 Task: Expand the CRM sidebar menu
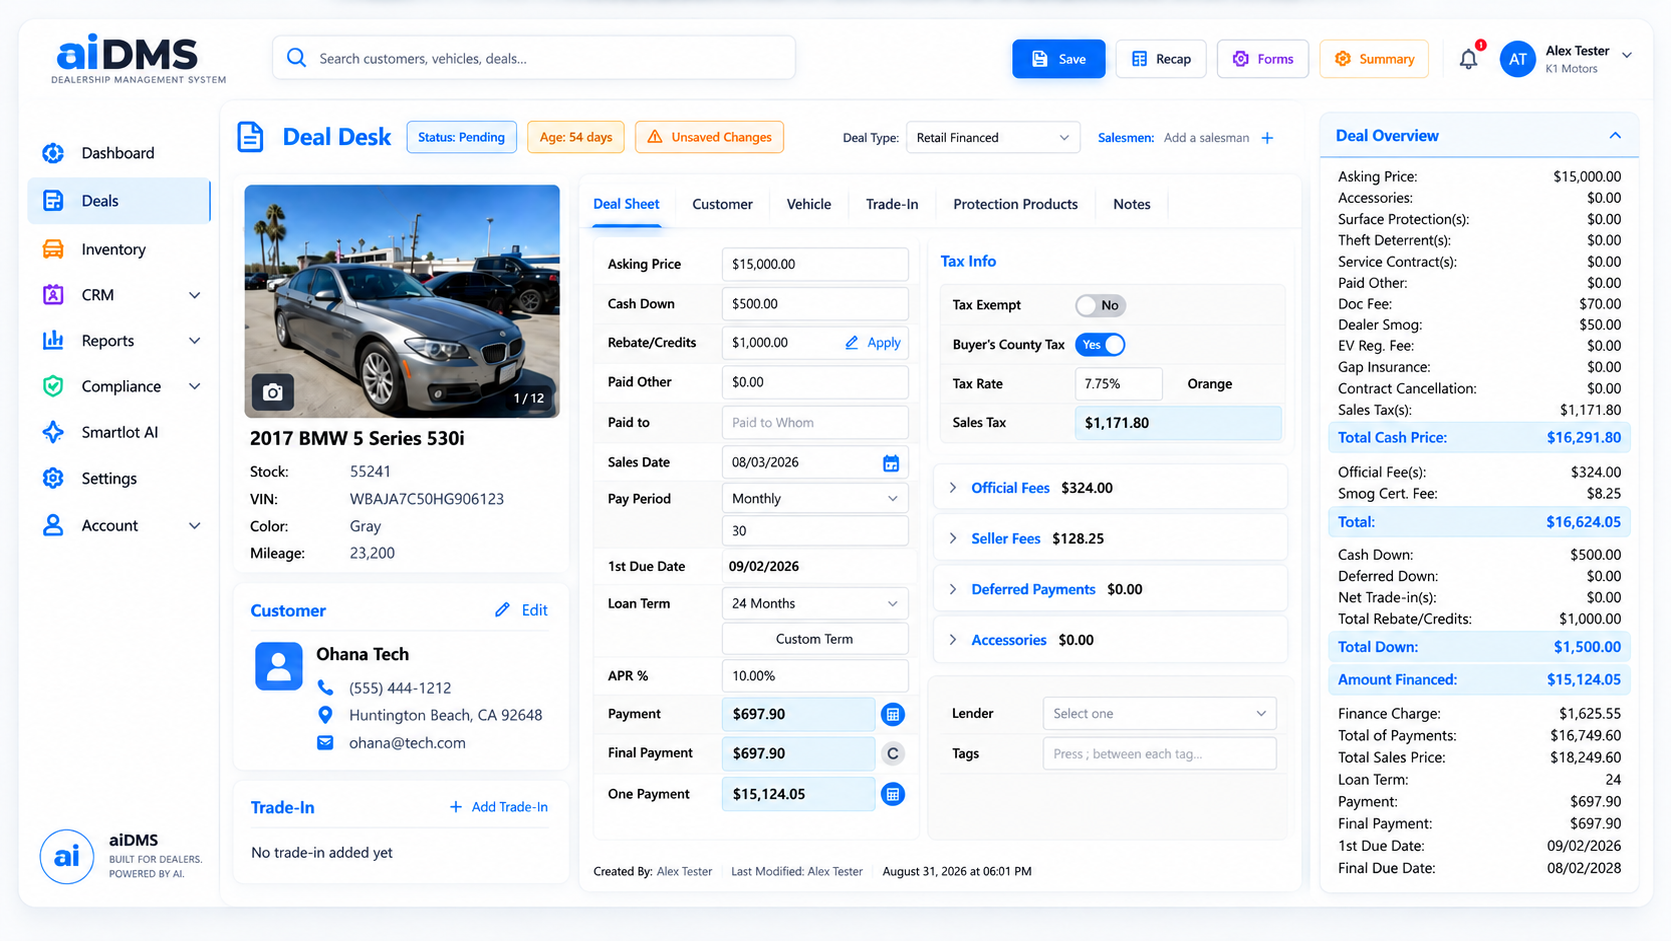(x=194, y=295)
